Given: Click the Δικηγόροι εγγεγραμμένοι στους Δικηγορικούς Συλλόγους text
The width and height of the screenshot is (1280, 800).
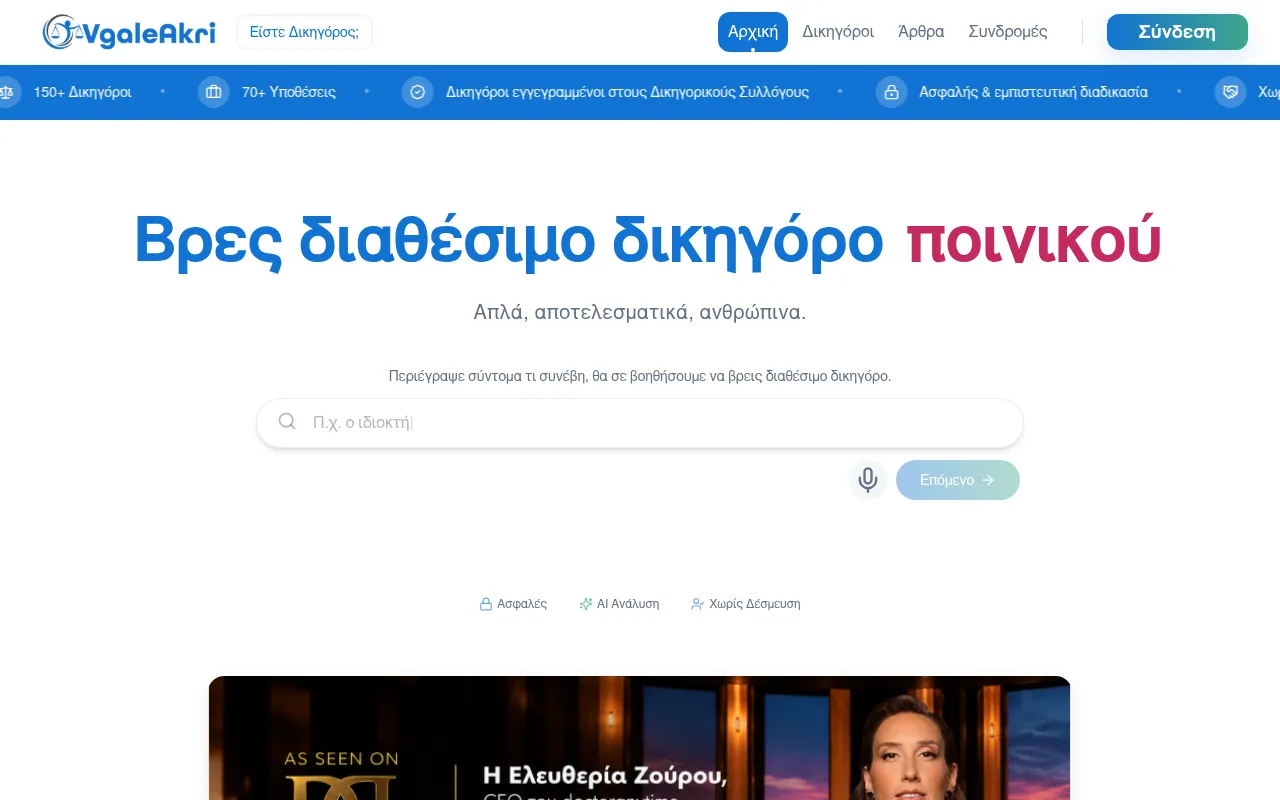Looking at the screenshot, I should (627, 92).
